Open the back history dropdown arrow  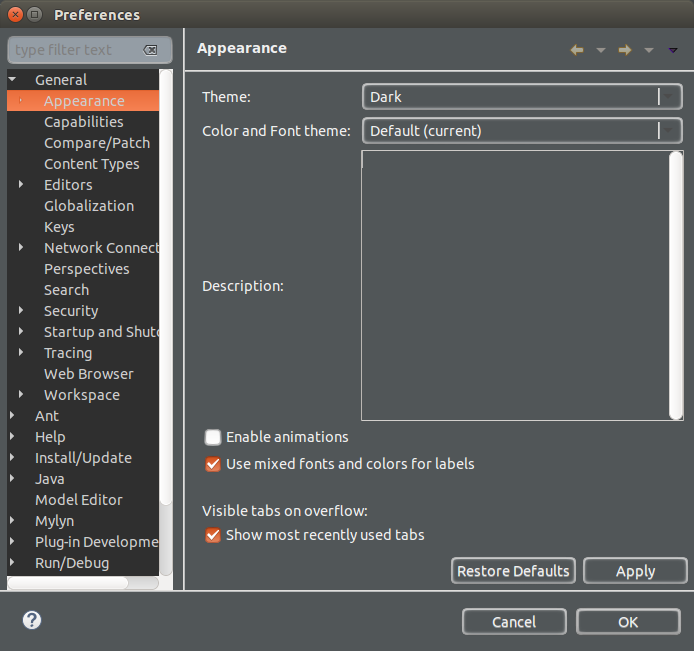(x=601, y=50)
